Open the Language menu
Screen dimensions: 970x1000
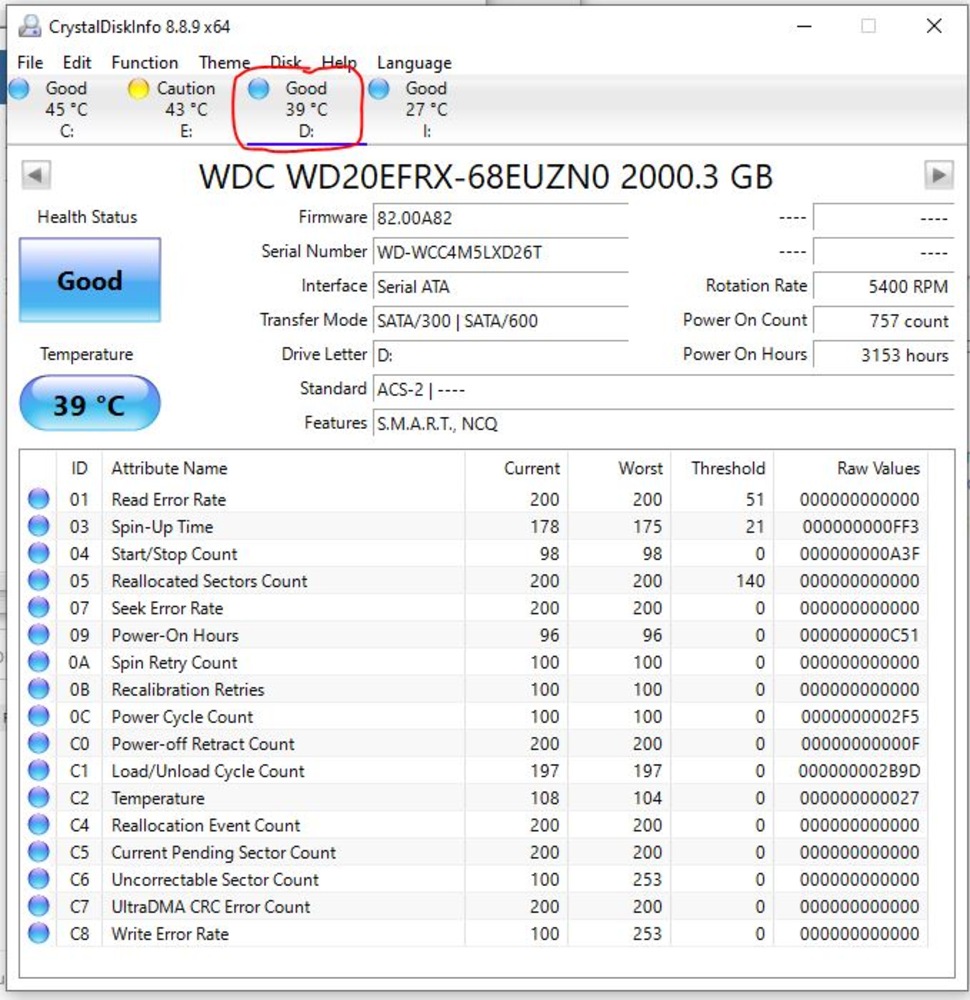(x=414, y=63)
